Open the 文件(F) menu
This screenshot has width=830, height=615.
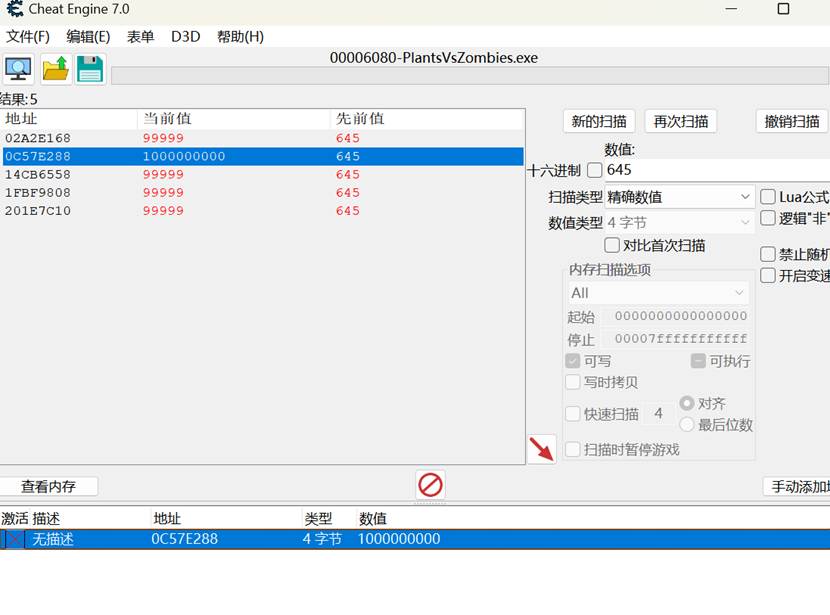(28, 37)
